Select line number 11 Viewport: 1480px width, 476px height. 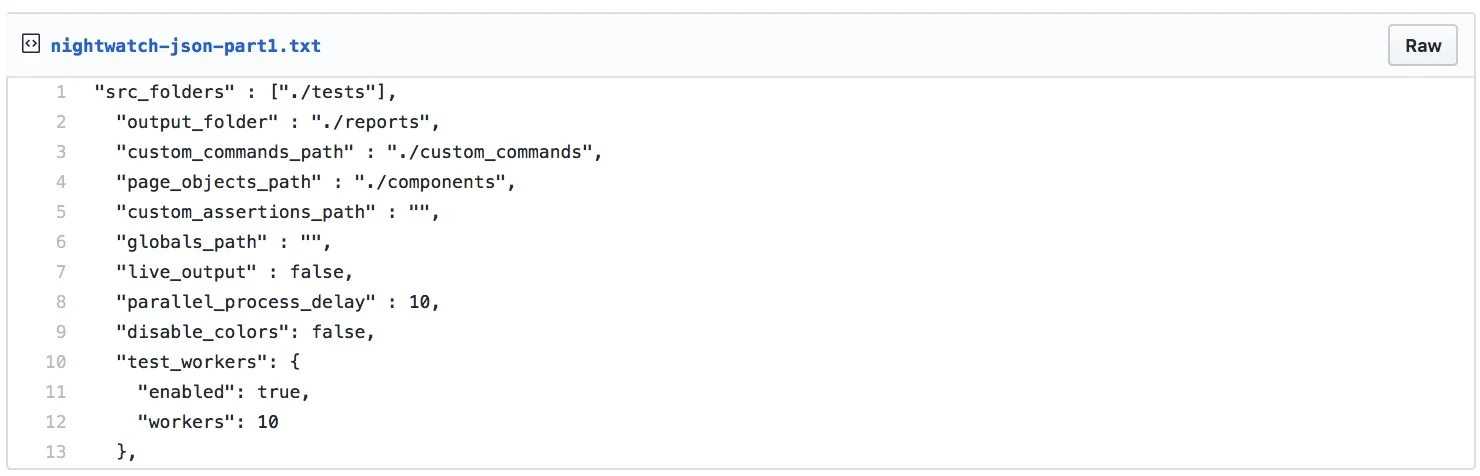[56, 392]
